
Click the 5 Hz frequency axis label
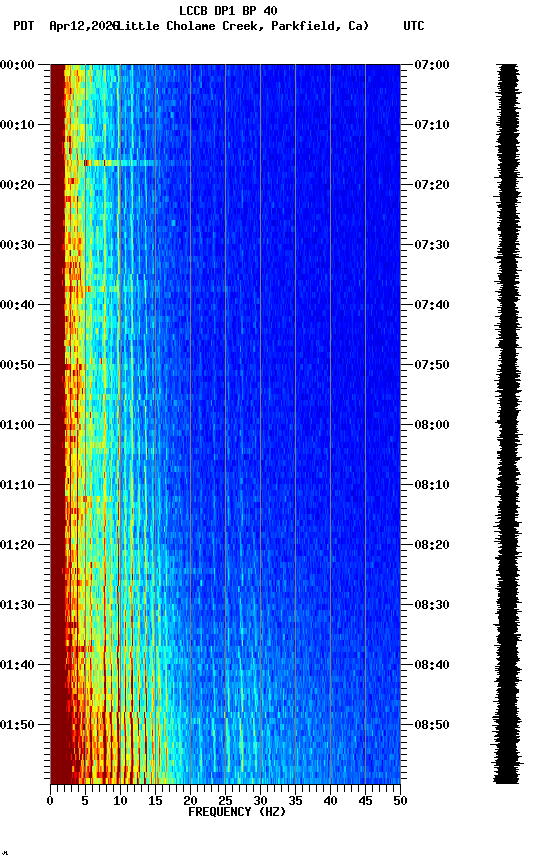85,801
